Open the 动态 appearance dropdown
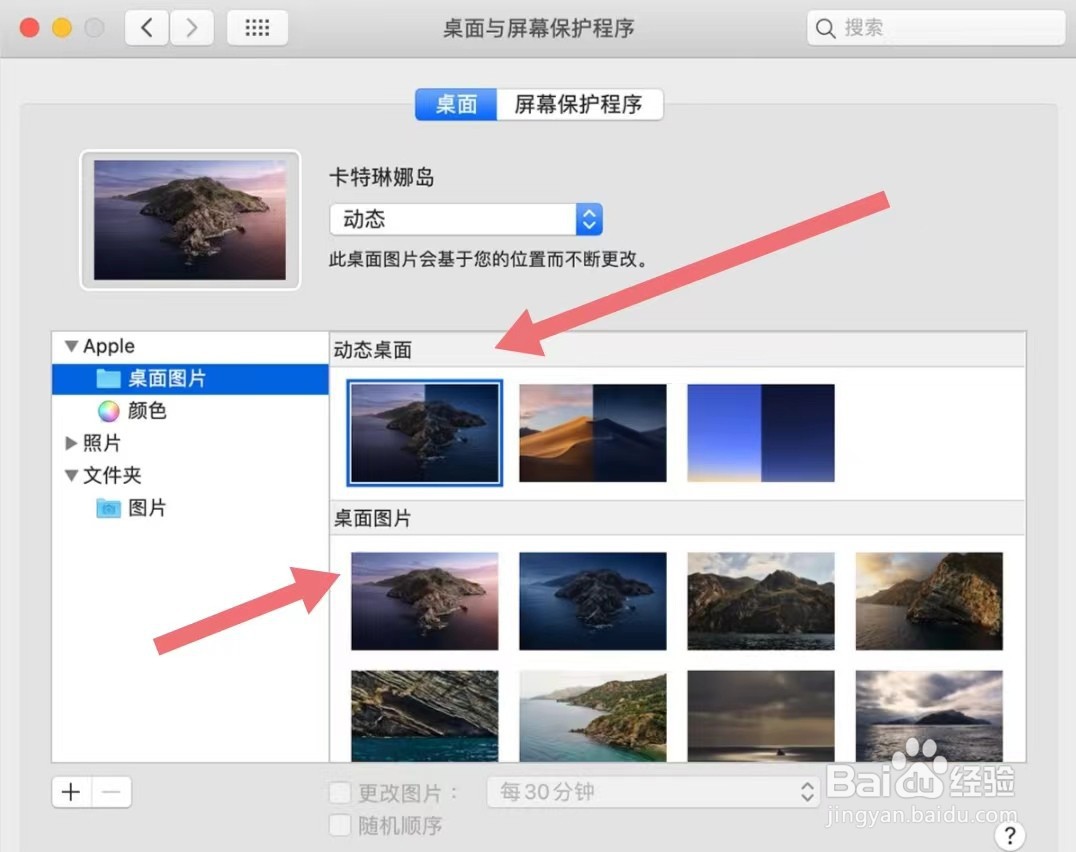Viewport: 1076px width, 852px height. (466, 220)
